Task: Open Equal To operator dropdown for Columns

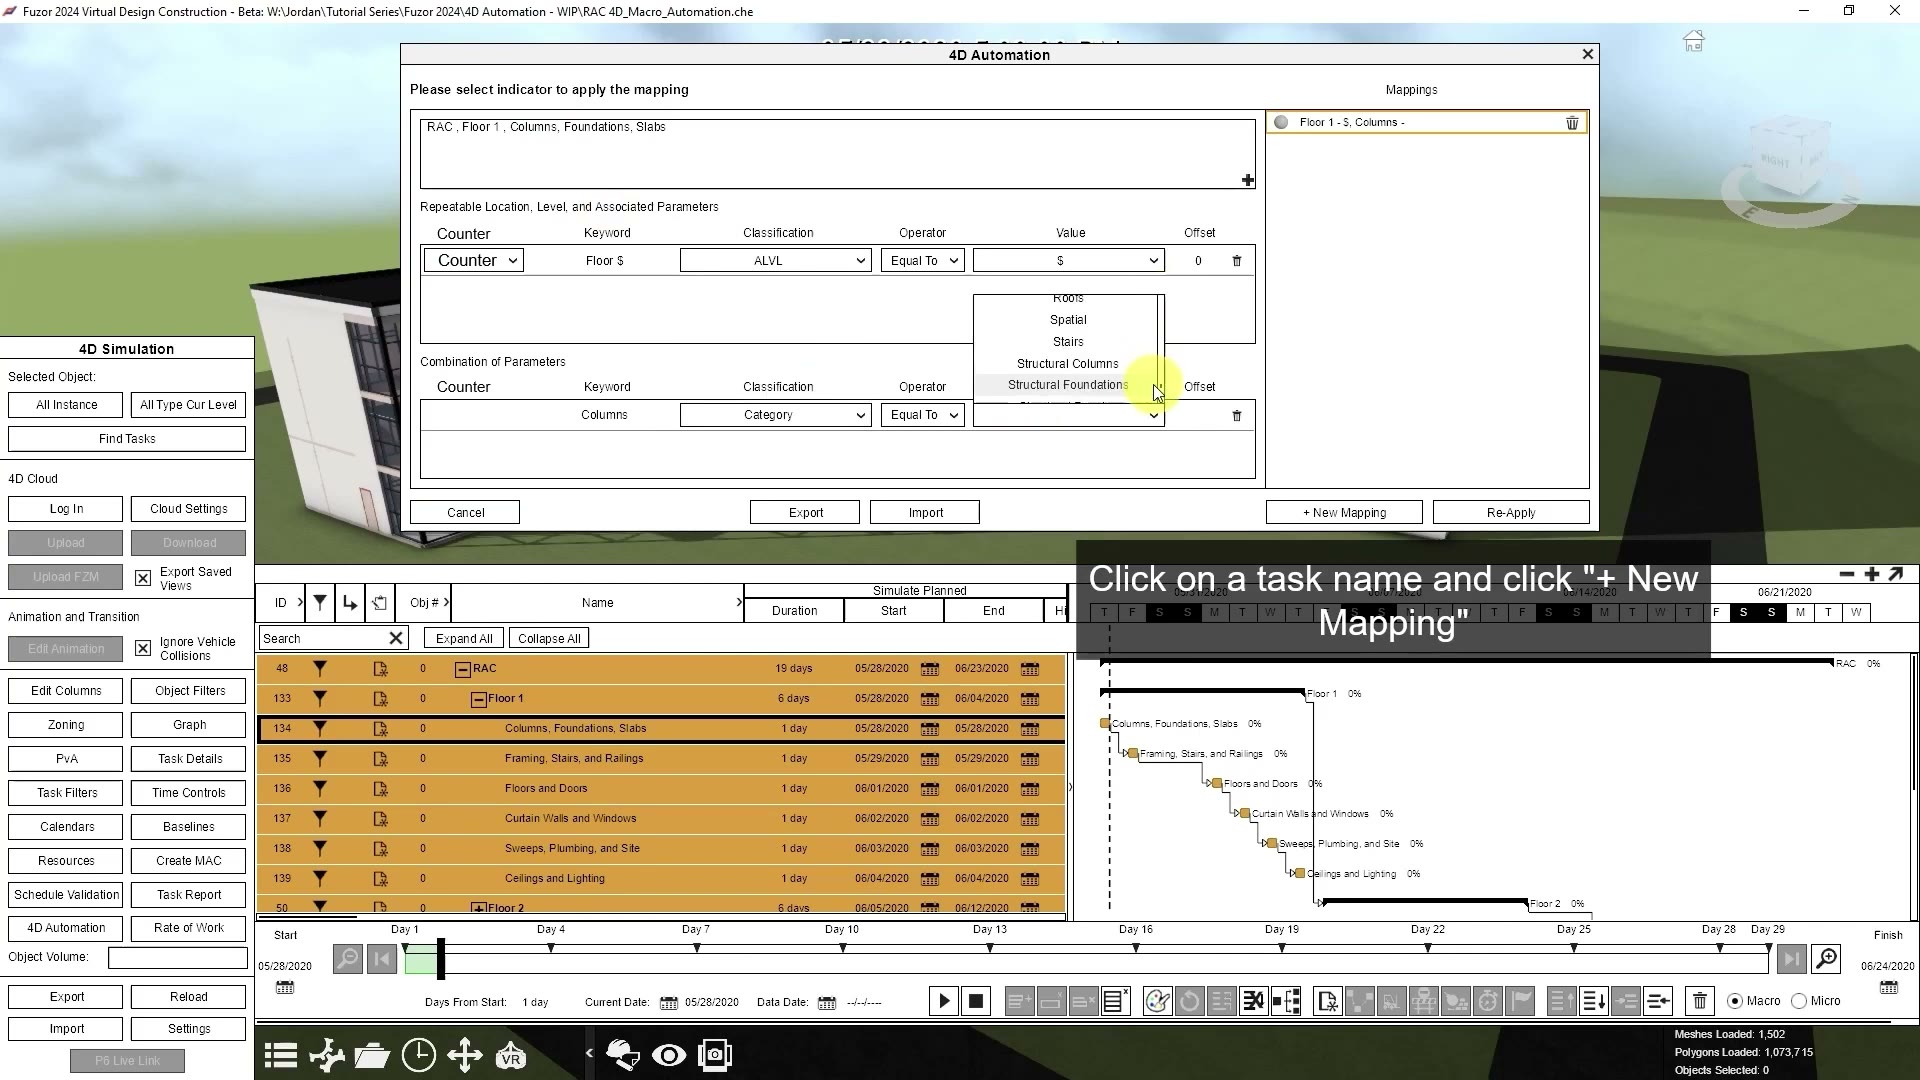Action: coord(922,415)
